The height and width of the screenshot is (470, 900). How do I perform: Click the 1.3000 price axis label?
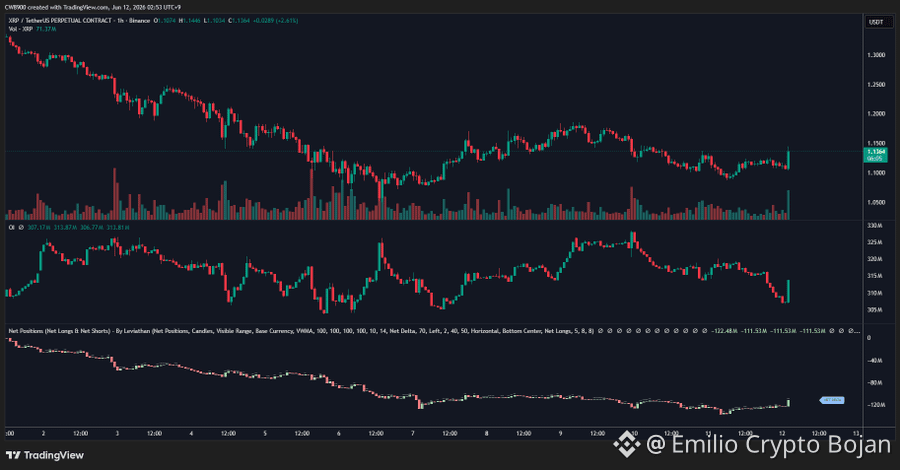tap(876, 55)
